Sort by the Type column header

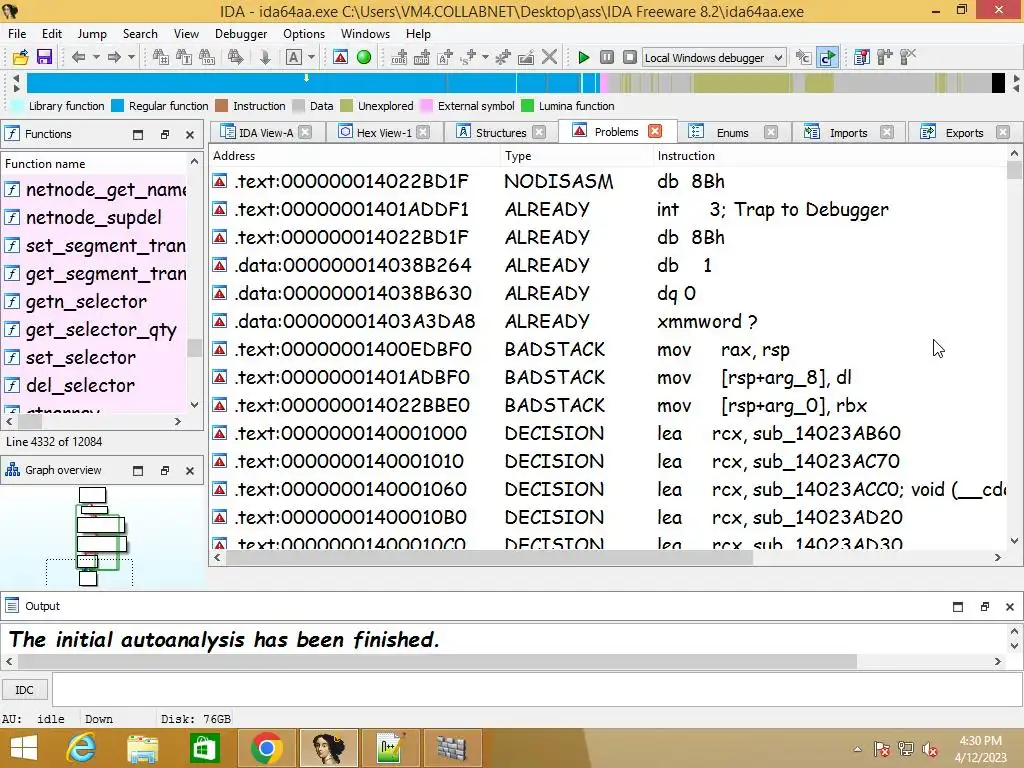click(x=576, y=155)
